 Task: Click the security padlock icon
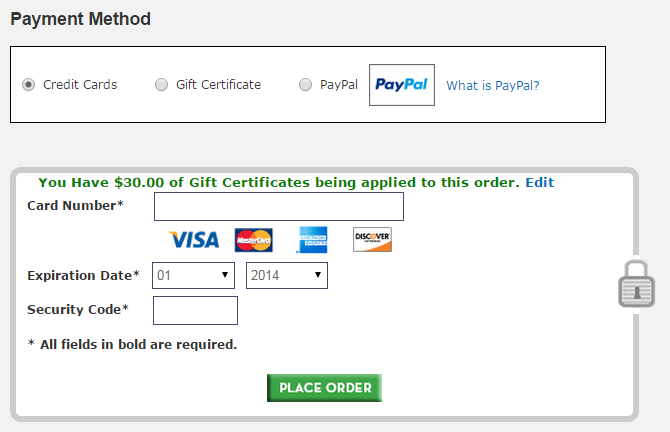(636, 284)
